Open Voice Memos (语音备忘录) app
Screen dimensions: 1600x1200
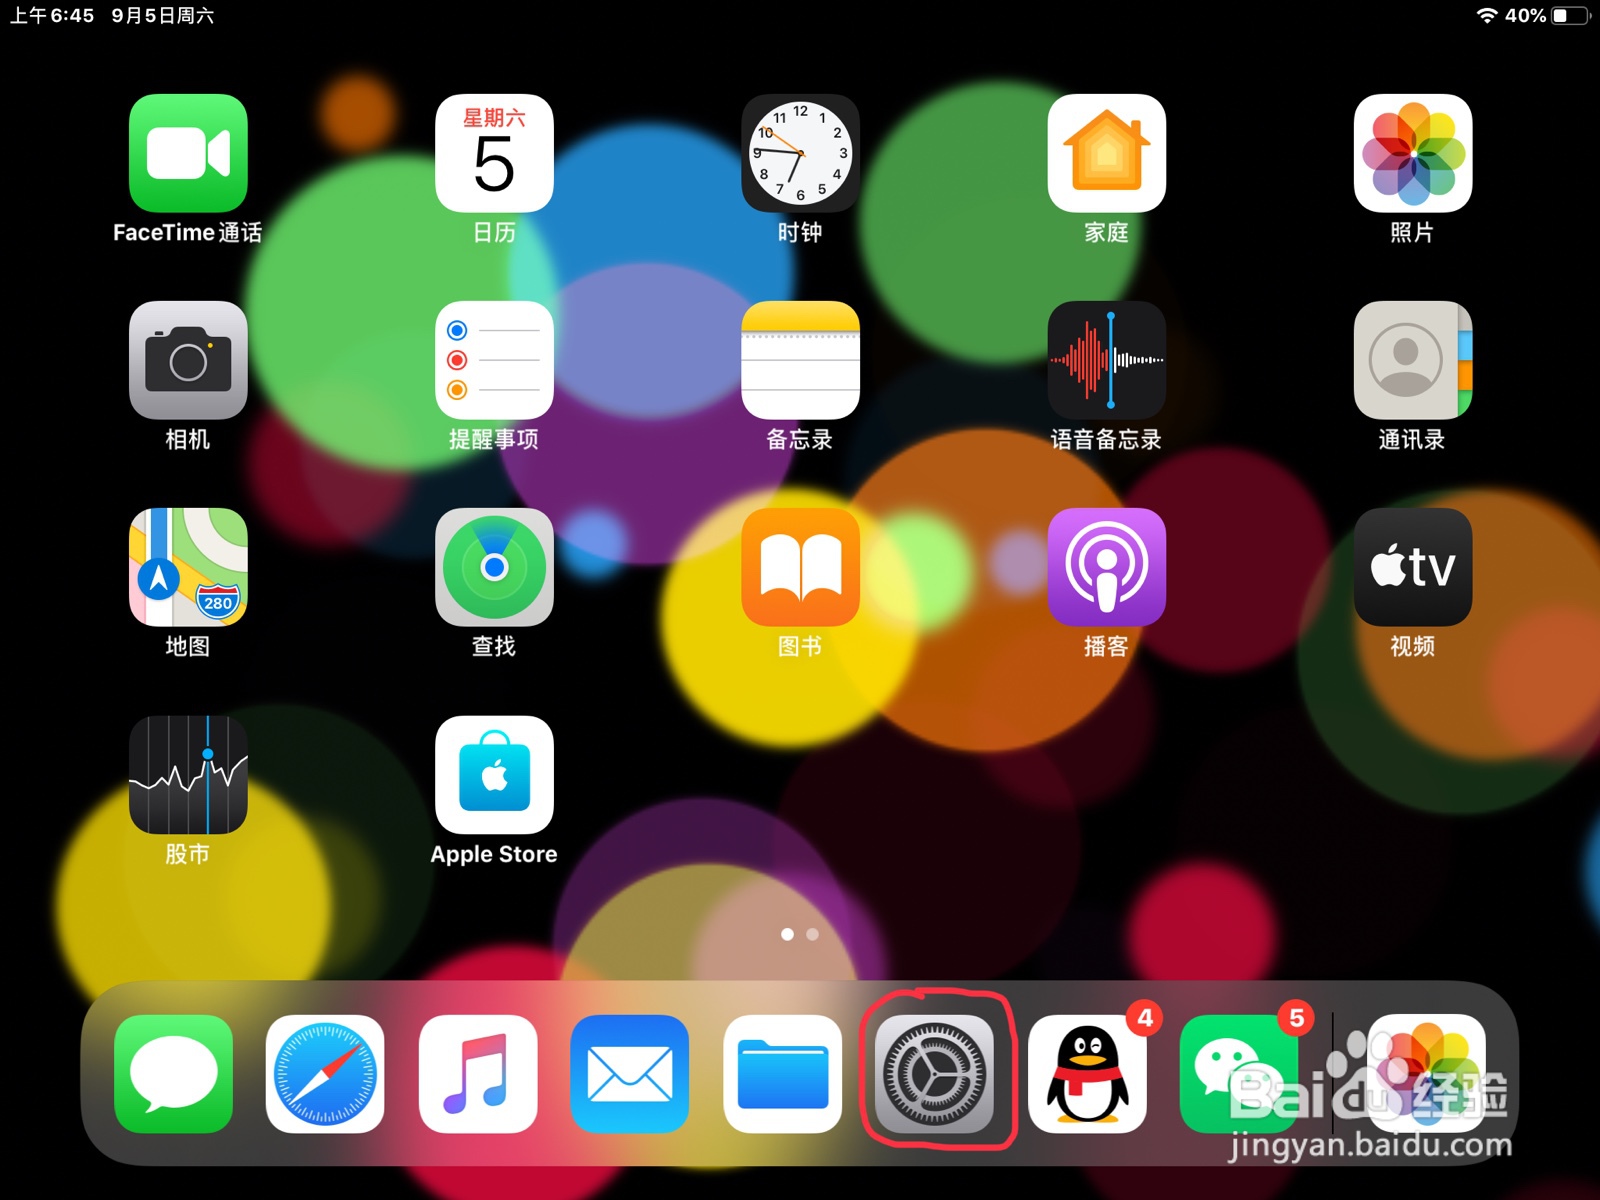[1106, 360]
